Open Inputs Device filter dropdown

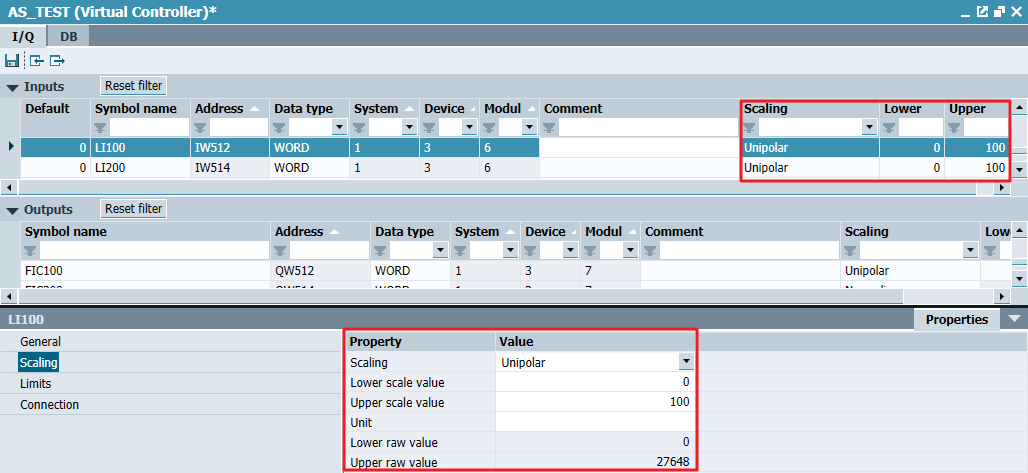pos(469,127)
